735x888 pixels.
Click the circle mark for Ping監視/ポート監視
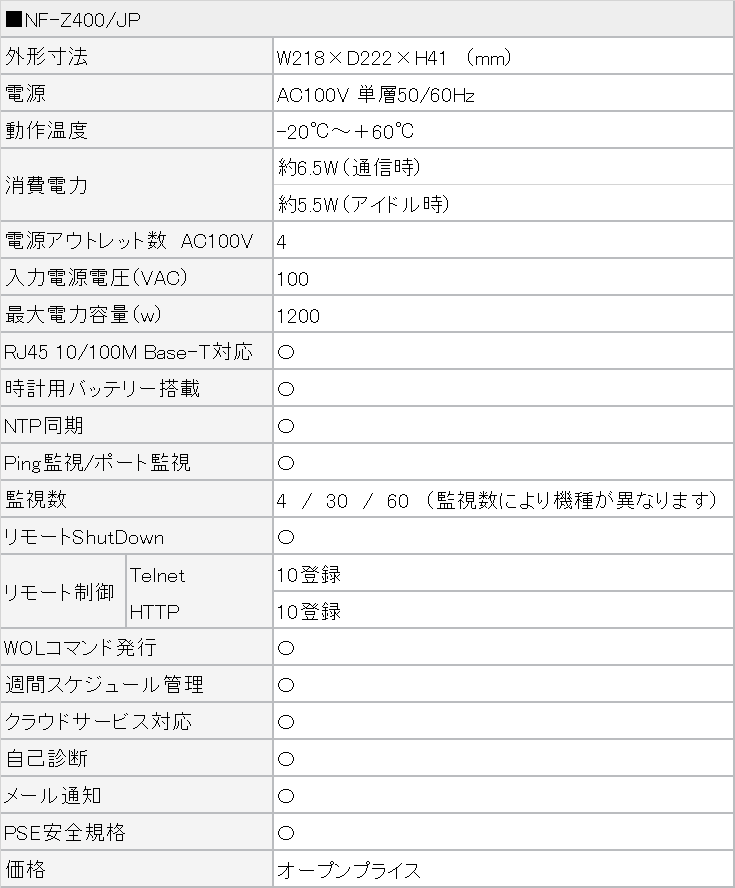coord(285,463)
